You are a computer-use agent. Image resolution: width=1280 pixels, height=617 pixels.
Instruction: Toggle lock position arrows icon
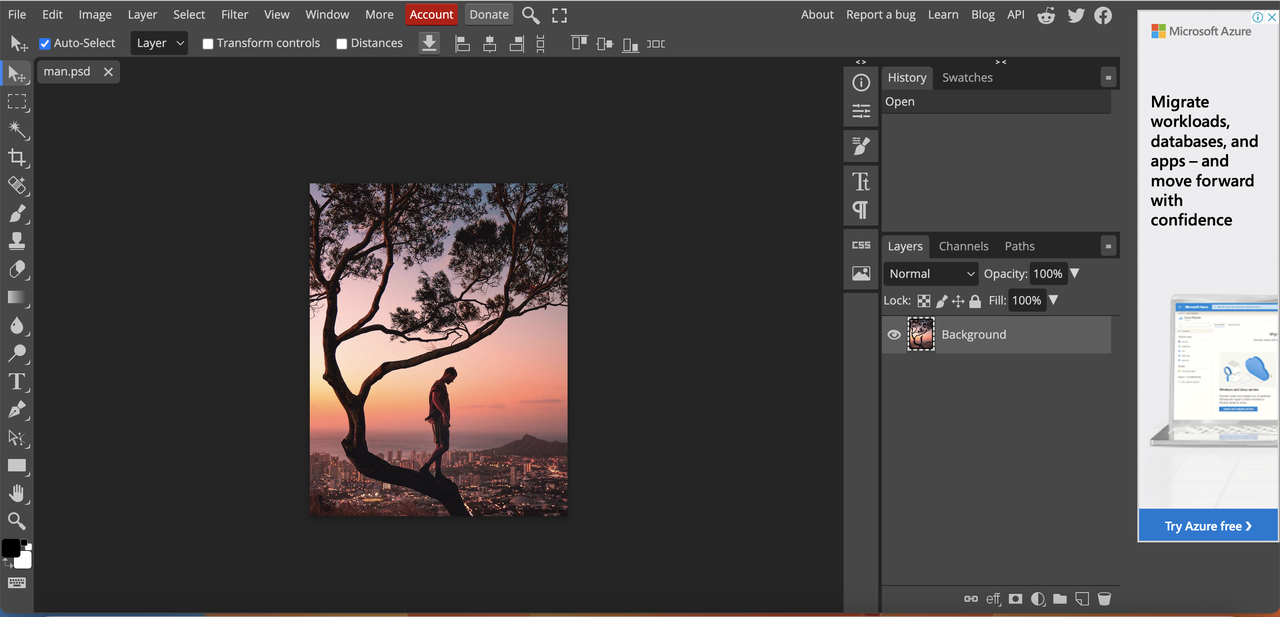[x=958, y=301]
